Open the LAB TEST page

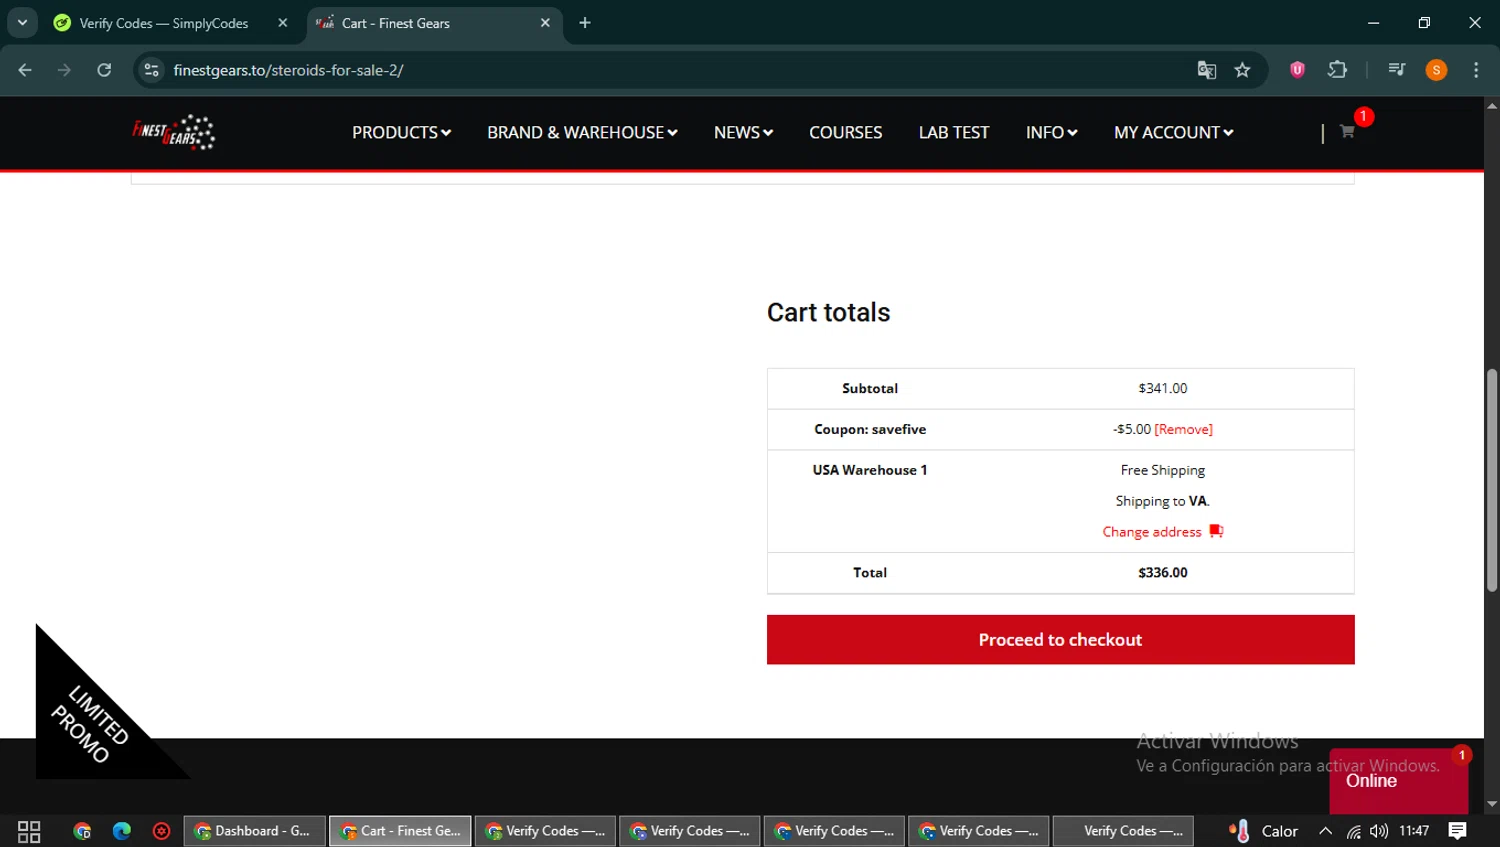[954, 132]
